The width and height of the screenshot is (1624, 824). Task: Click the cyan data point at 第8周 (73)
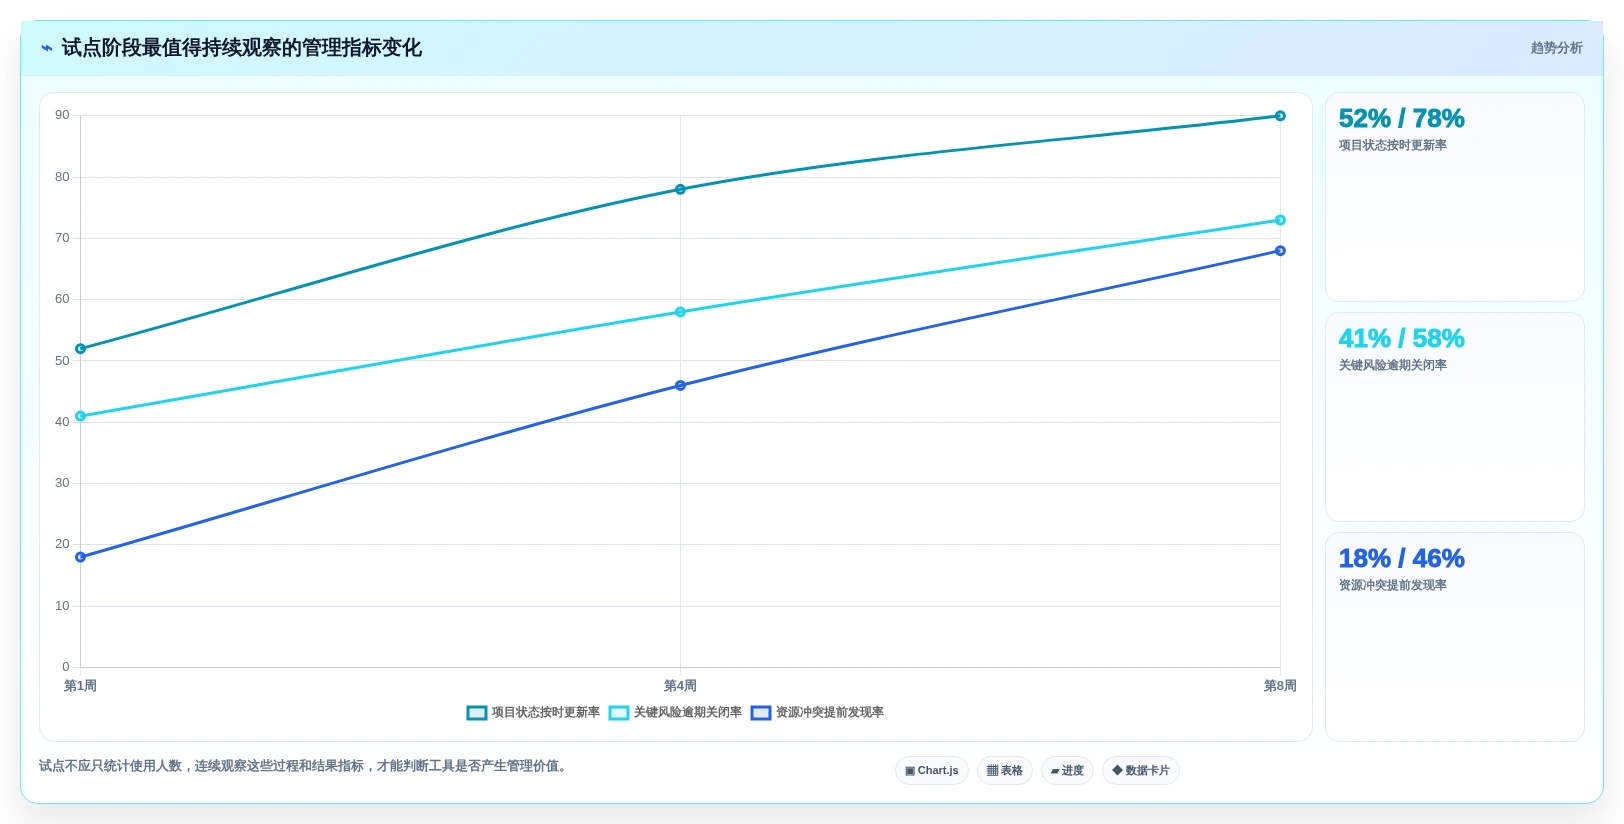click(1280, 220)
